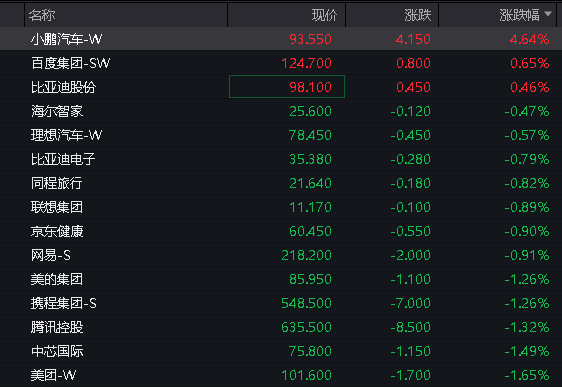Sort by the 现价 column header
Screen dimensions: 562x387
tap(286, 15)
